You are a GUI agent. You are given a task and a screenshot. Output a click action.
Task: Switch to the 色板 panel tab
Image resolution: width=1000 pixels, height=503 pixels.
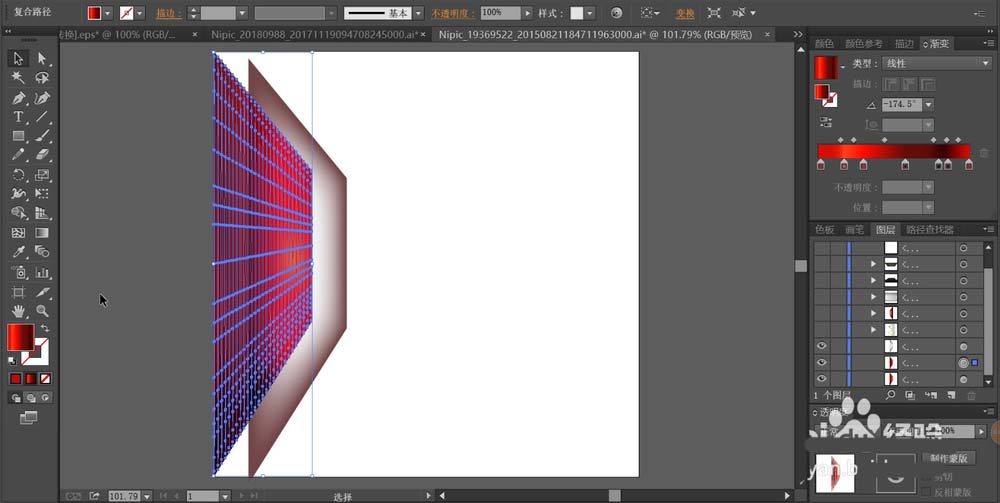coord(825,230)
